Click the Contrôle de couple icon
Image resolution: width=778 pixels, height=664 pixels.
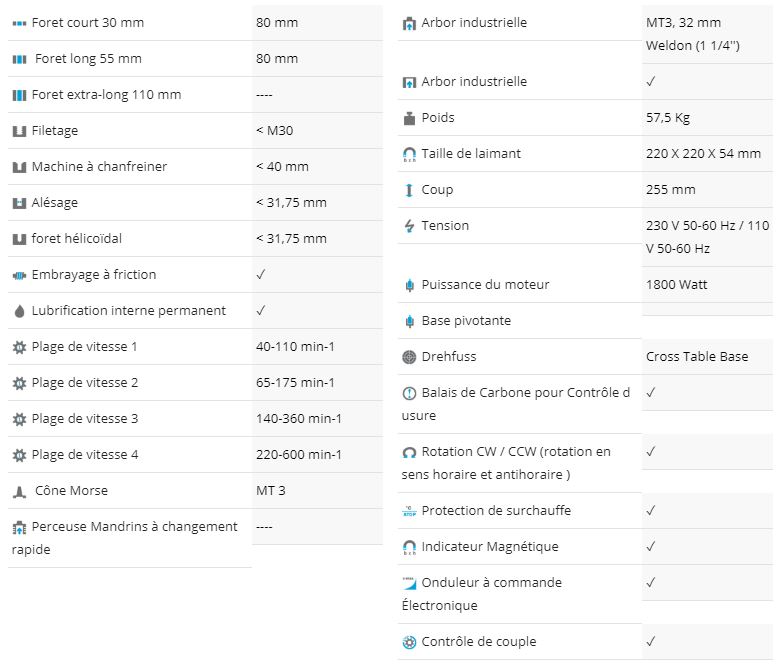tap(409, 642)
